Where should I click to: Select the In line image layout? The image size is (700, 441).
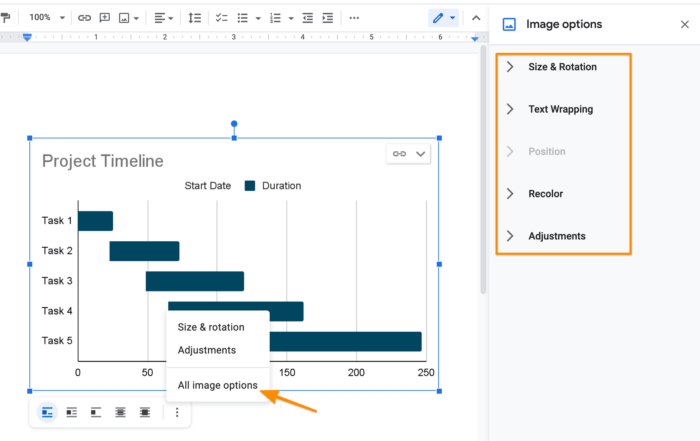(47, 412)
